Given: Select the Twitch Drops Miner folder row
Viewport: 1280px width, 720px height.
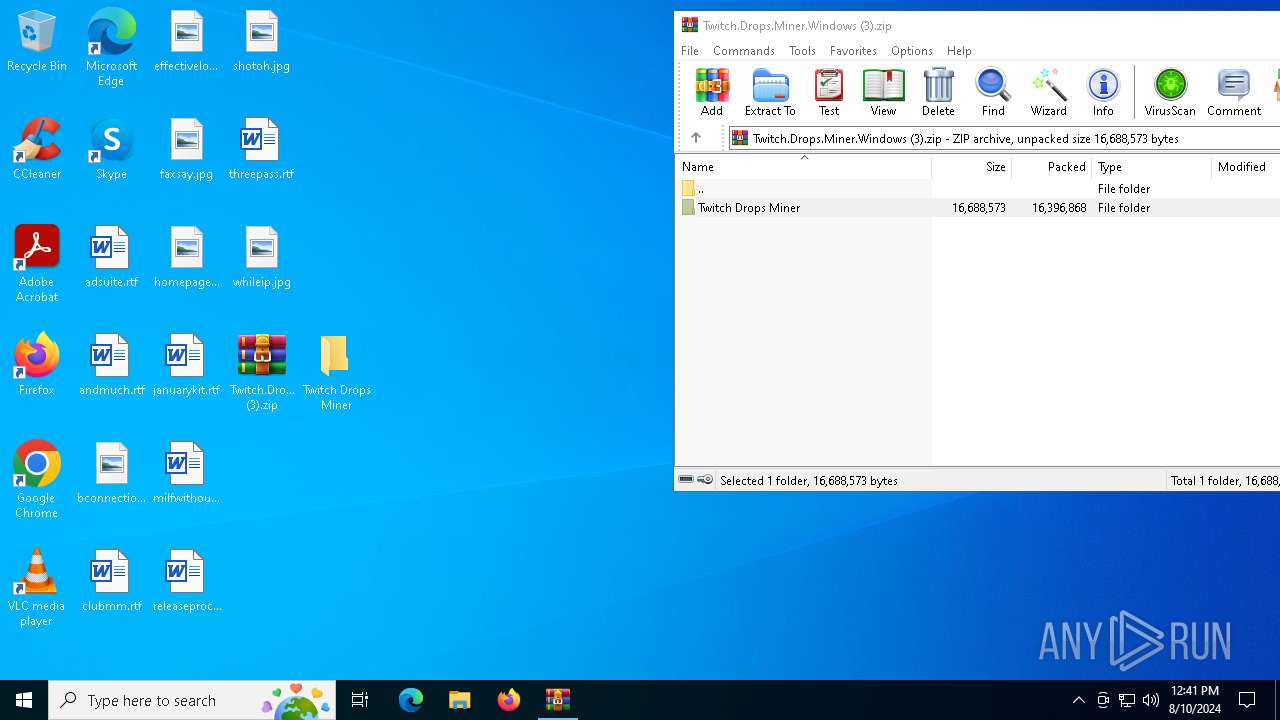Looking at the screenshot, I should (978, 207).
